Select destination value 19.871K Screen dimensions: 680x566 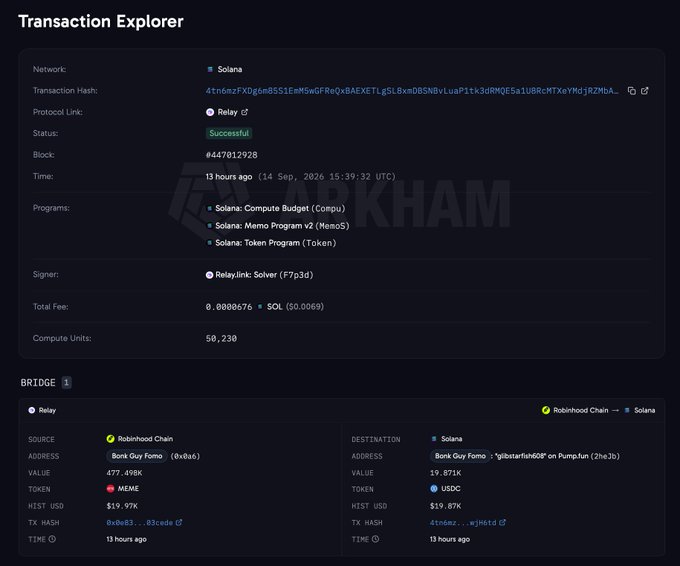[446, 473]
